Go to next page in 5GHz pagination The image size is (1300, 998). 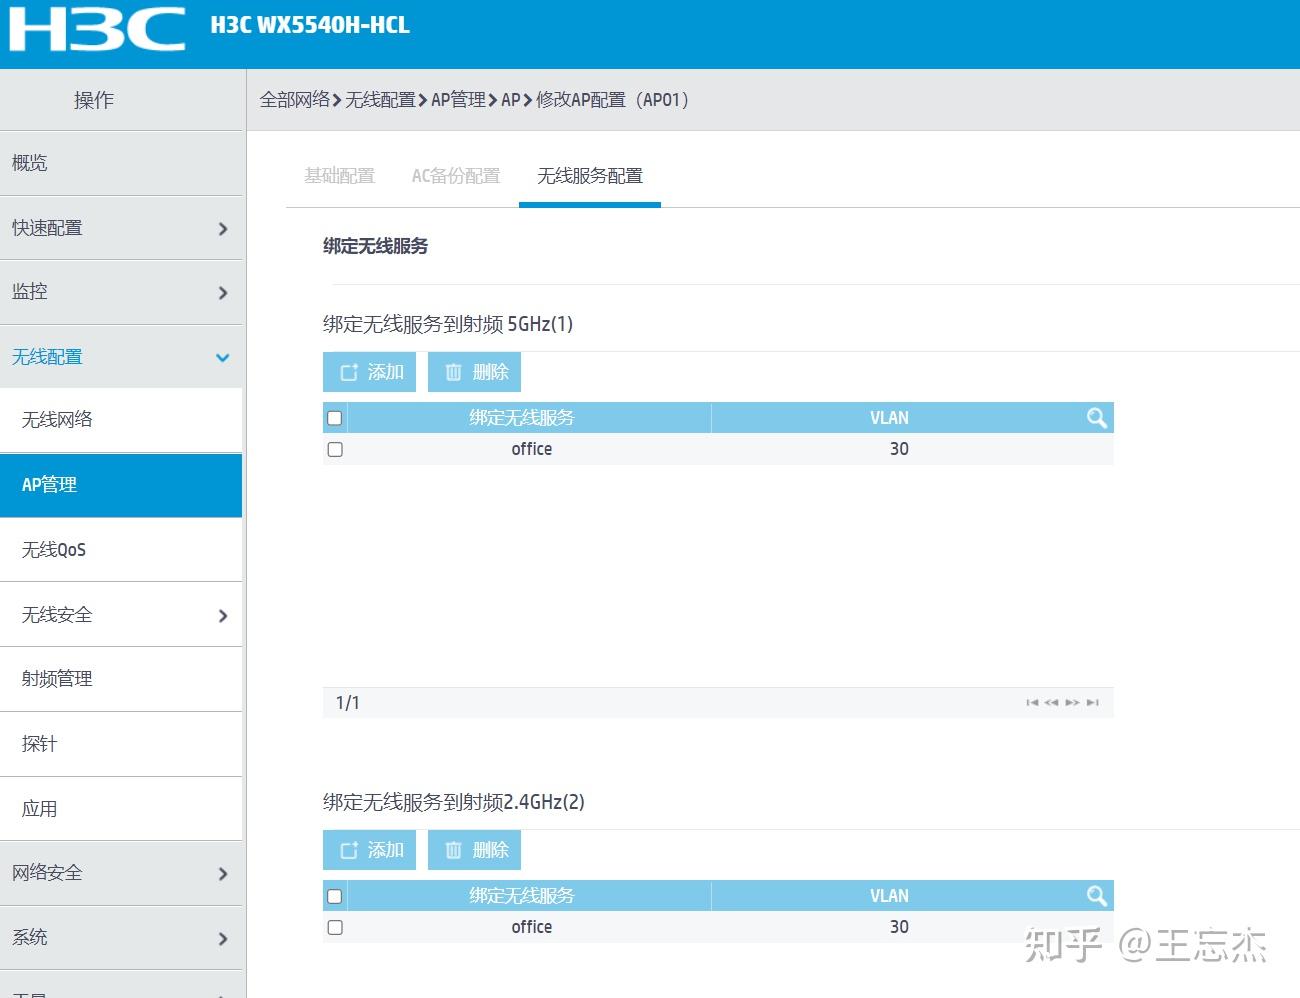[x=1072, y=703]
